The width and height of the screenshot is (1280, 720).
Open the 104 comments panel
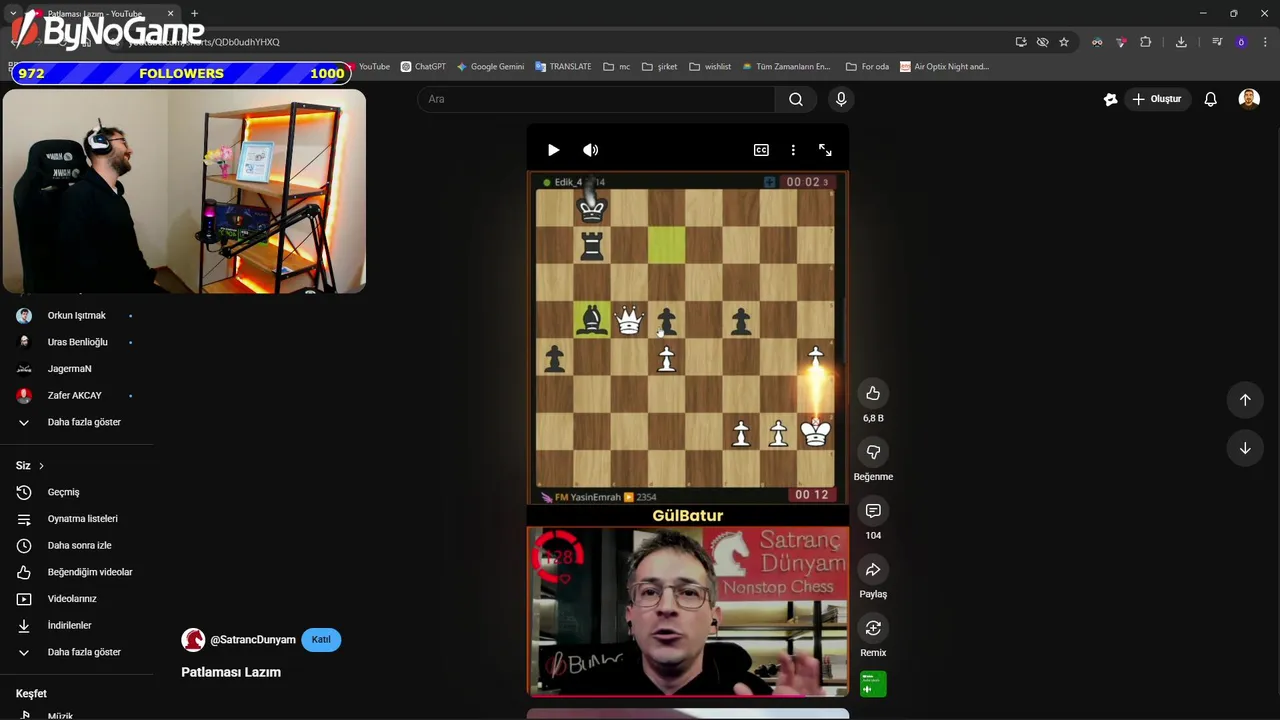(873, 511)
